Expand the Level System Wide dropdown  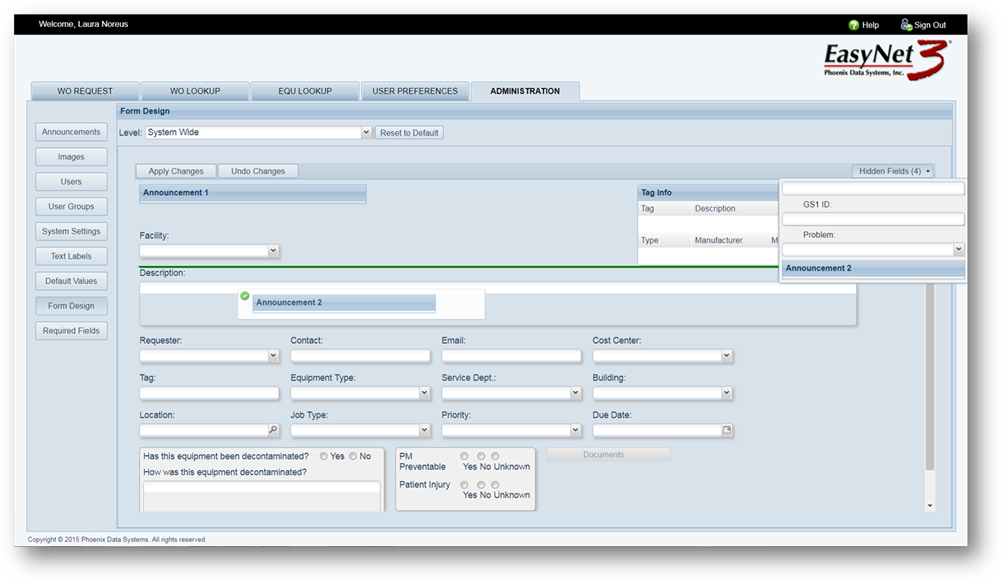(365, 132)
